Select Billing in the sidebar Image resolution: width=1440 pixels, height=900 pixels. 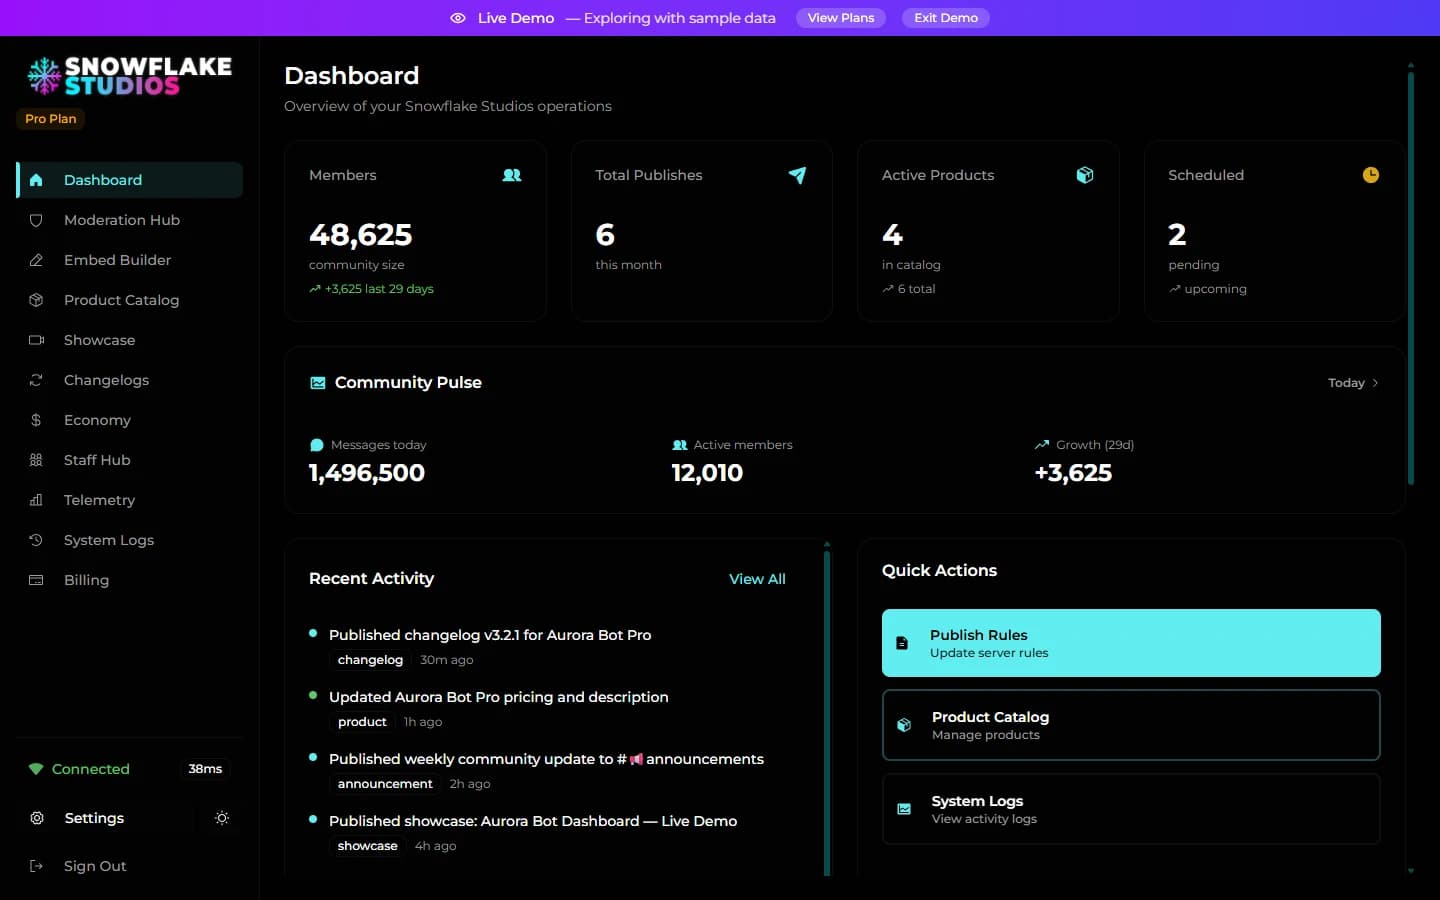(130, 580)
